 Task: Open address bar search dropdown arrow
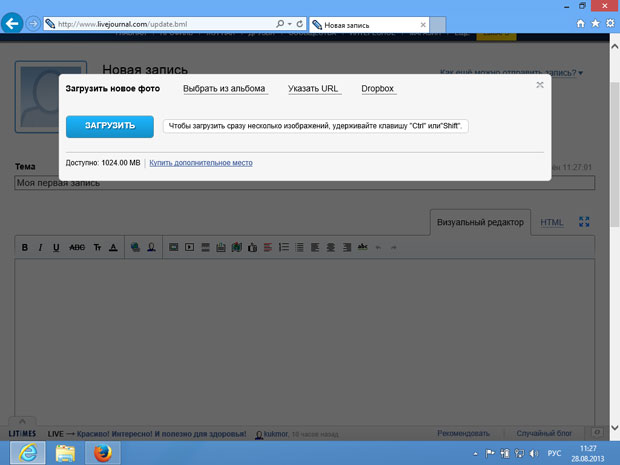pyautogui.click(x=289, y=23)
